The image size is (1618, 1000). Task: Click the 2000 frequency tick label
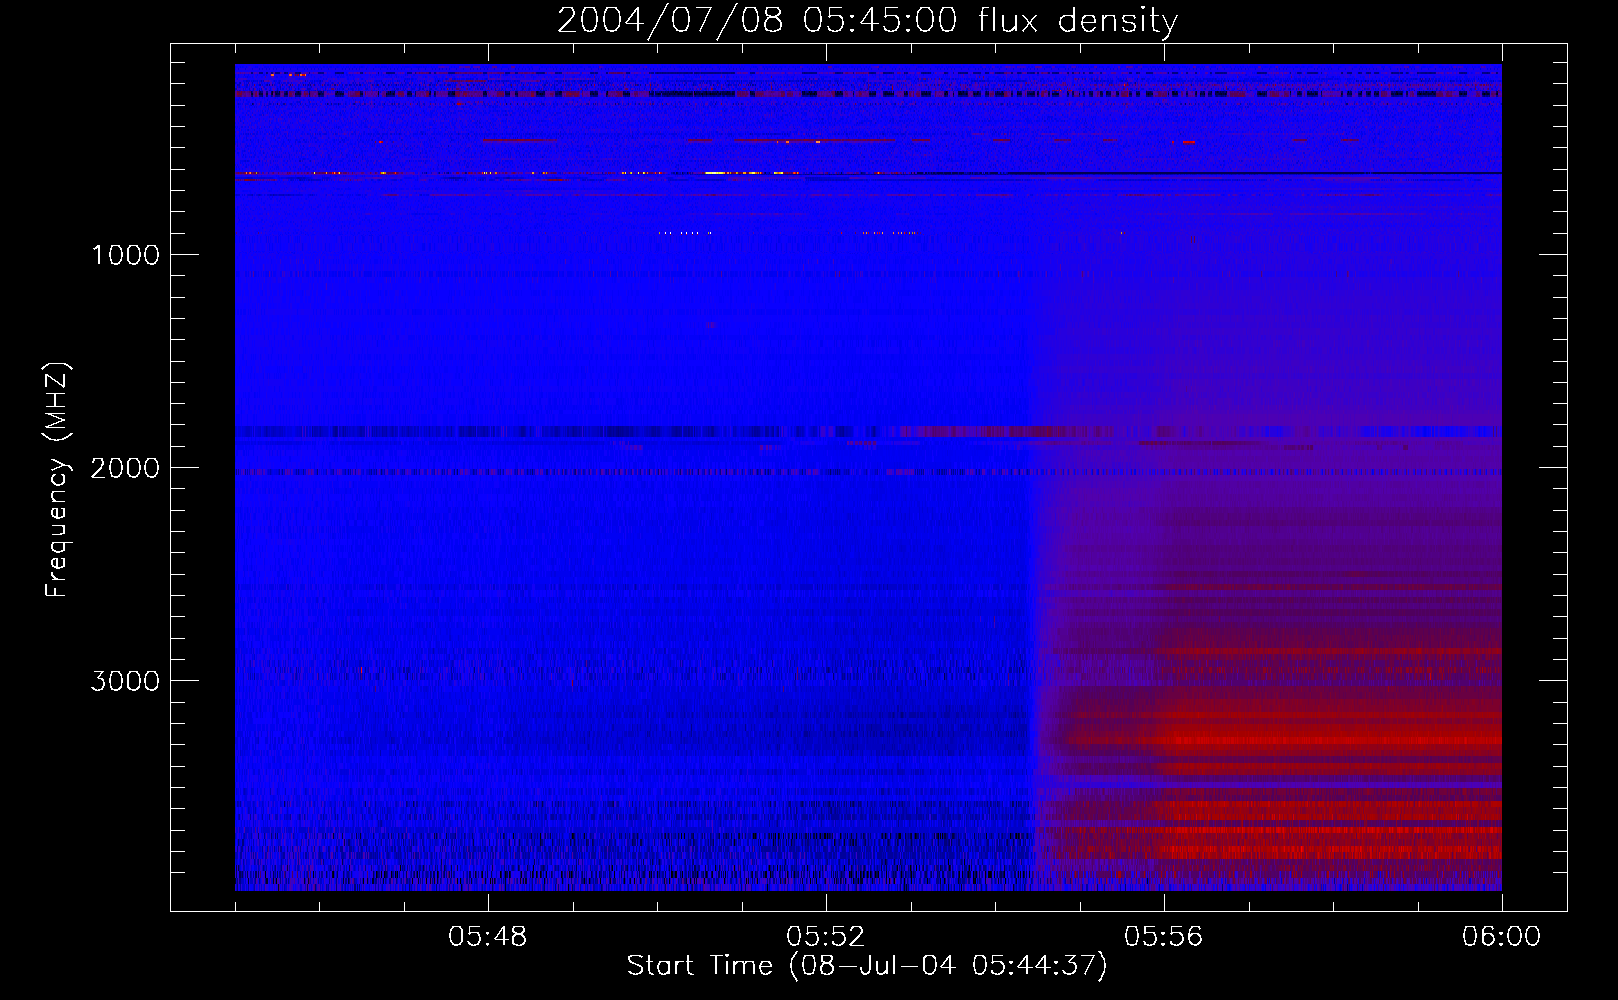125,468
